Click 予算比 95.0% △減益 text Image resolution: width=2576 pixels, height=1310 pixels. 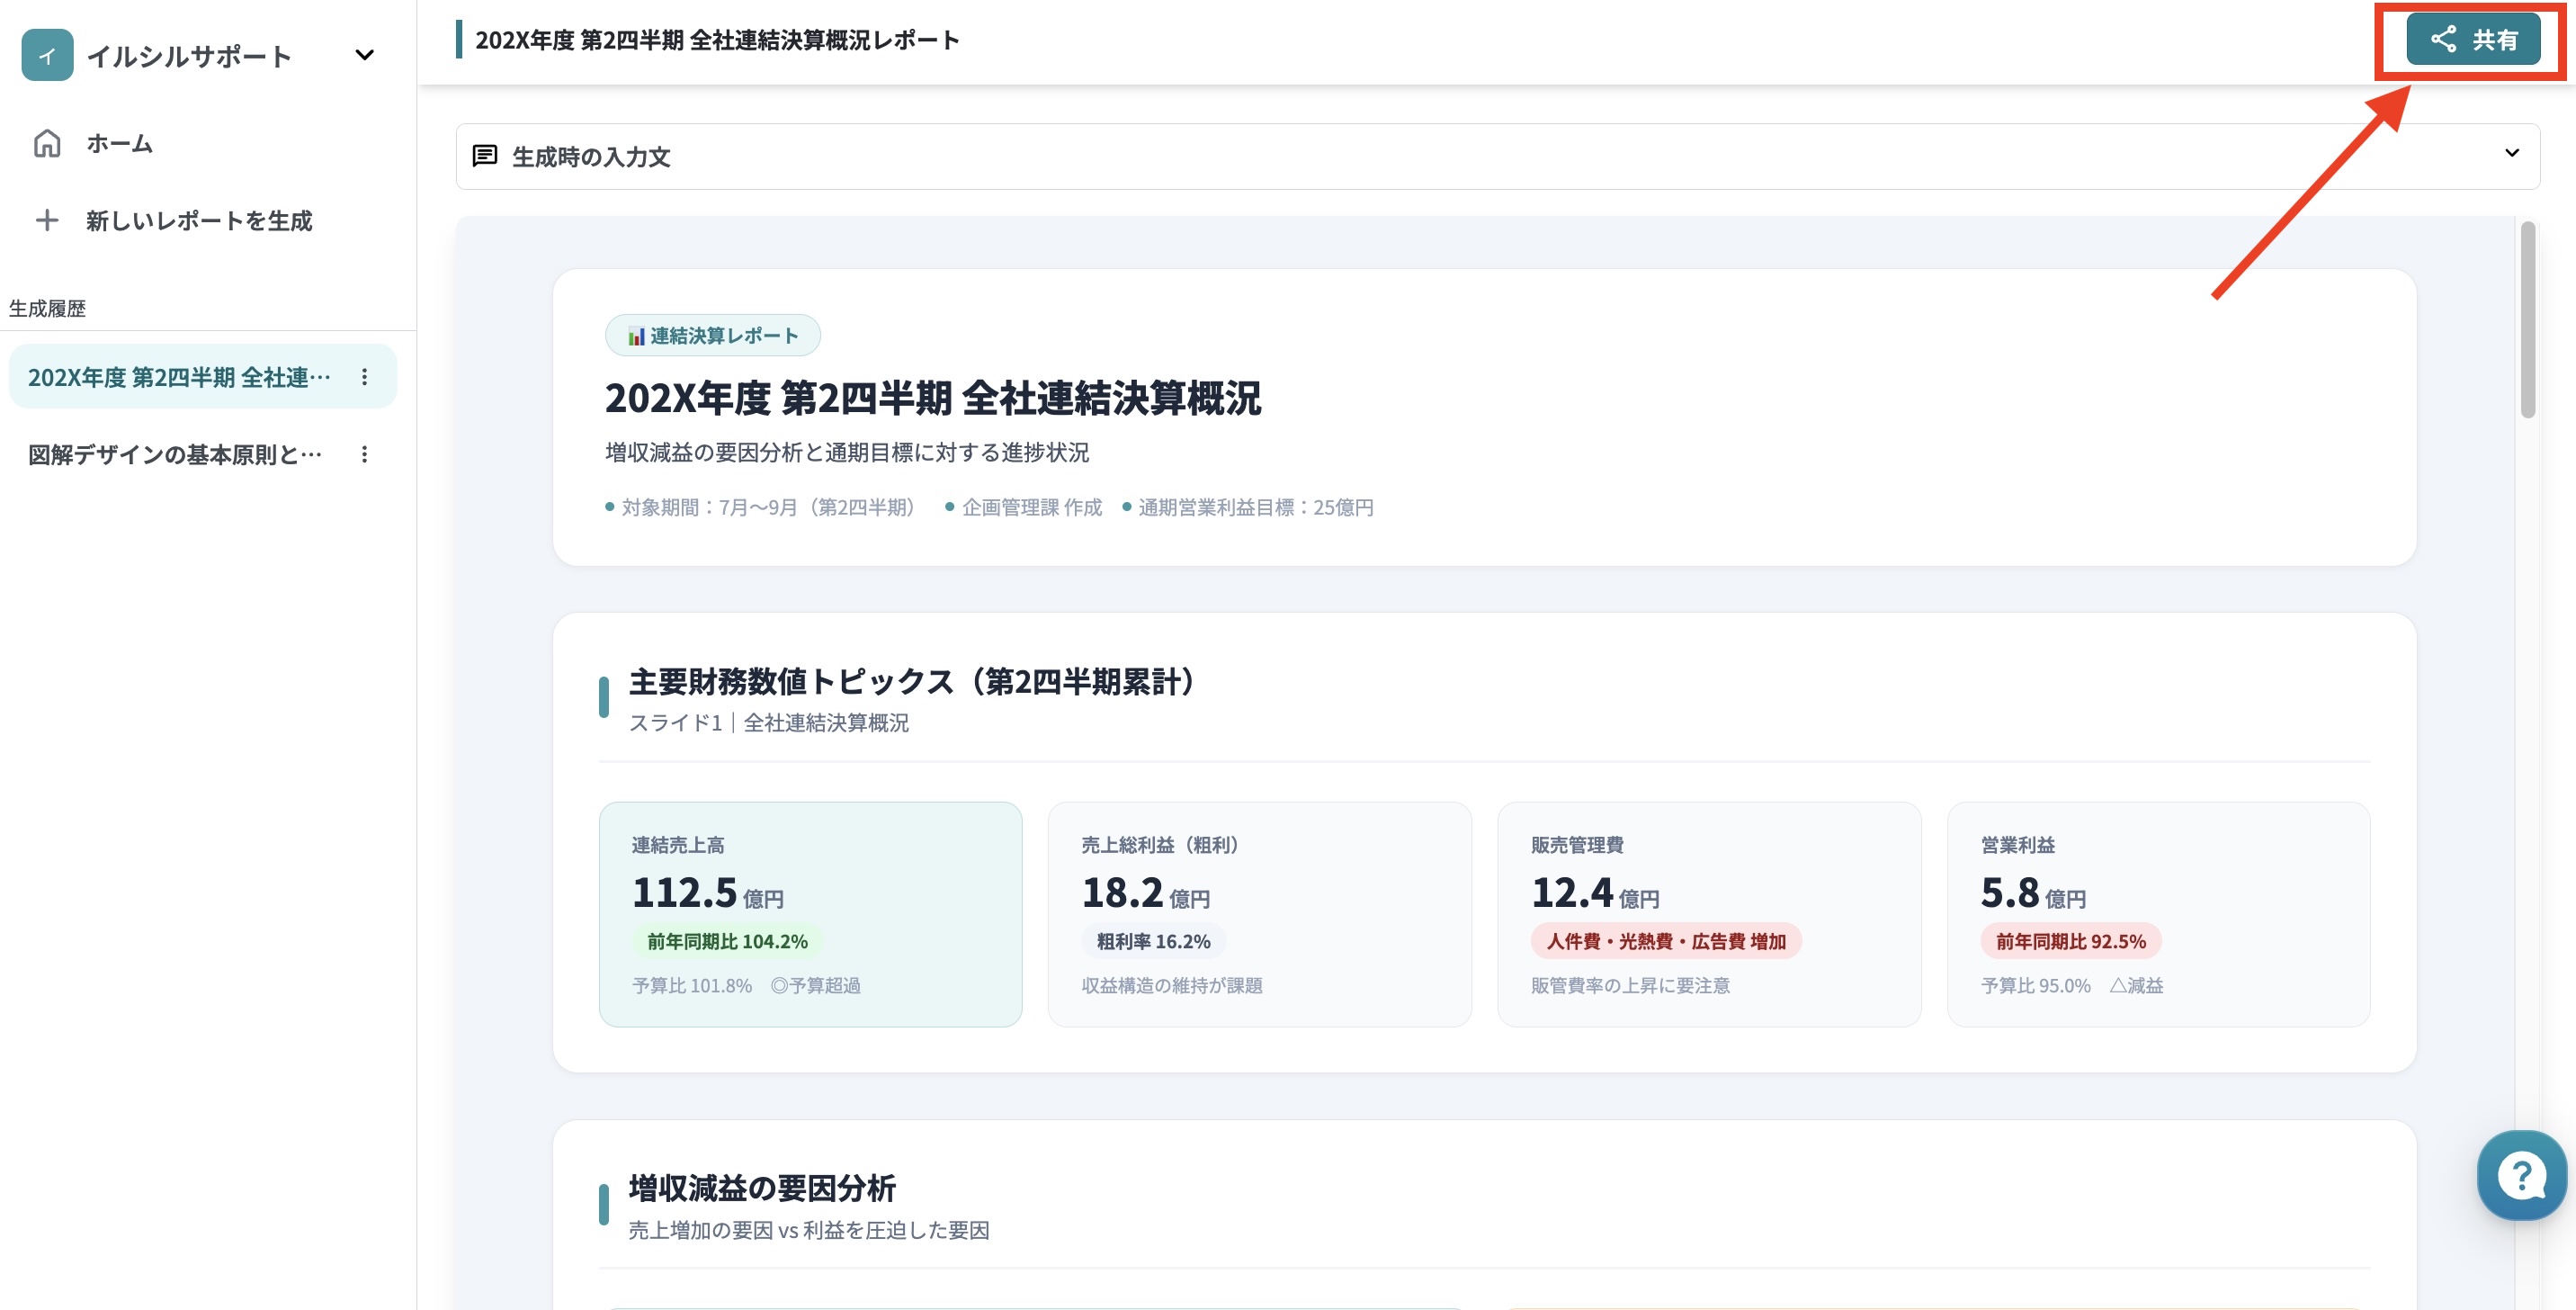(2072, 985)
